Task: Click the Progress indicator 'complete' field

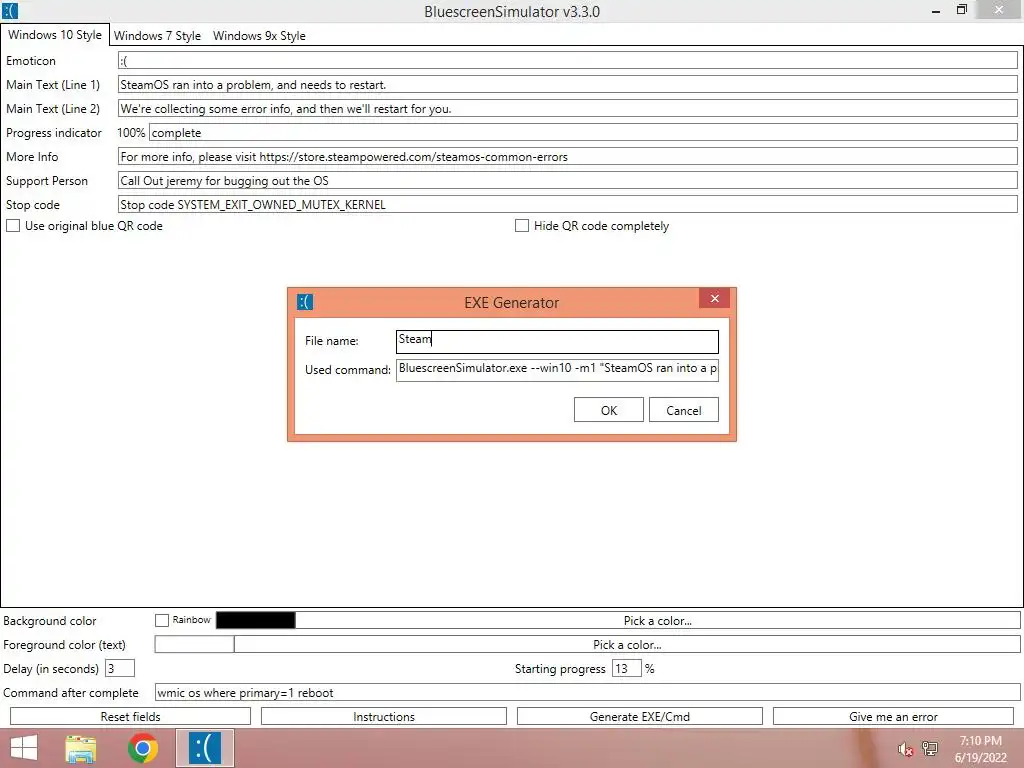Action: click(x=583, y=133)
